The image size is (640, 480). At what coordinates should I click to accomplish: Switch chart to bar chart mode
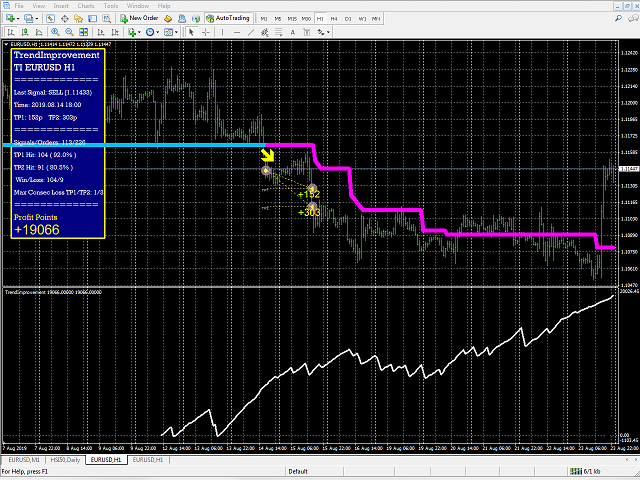pos(11,32)
